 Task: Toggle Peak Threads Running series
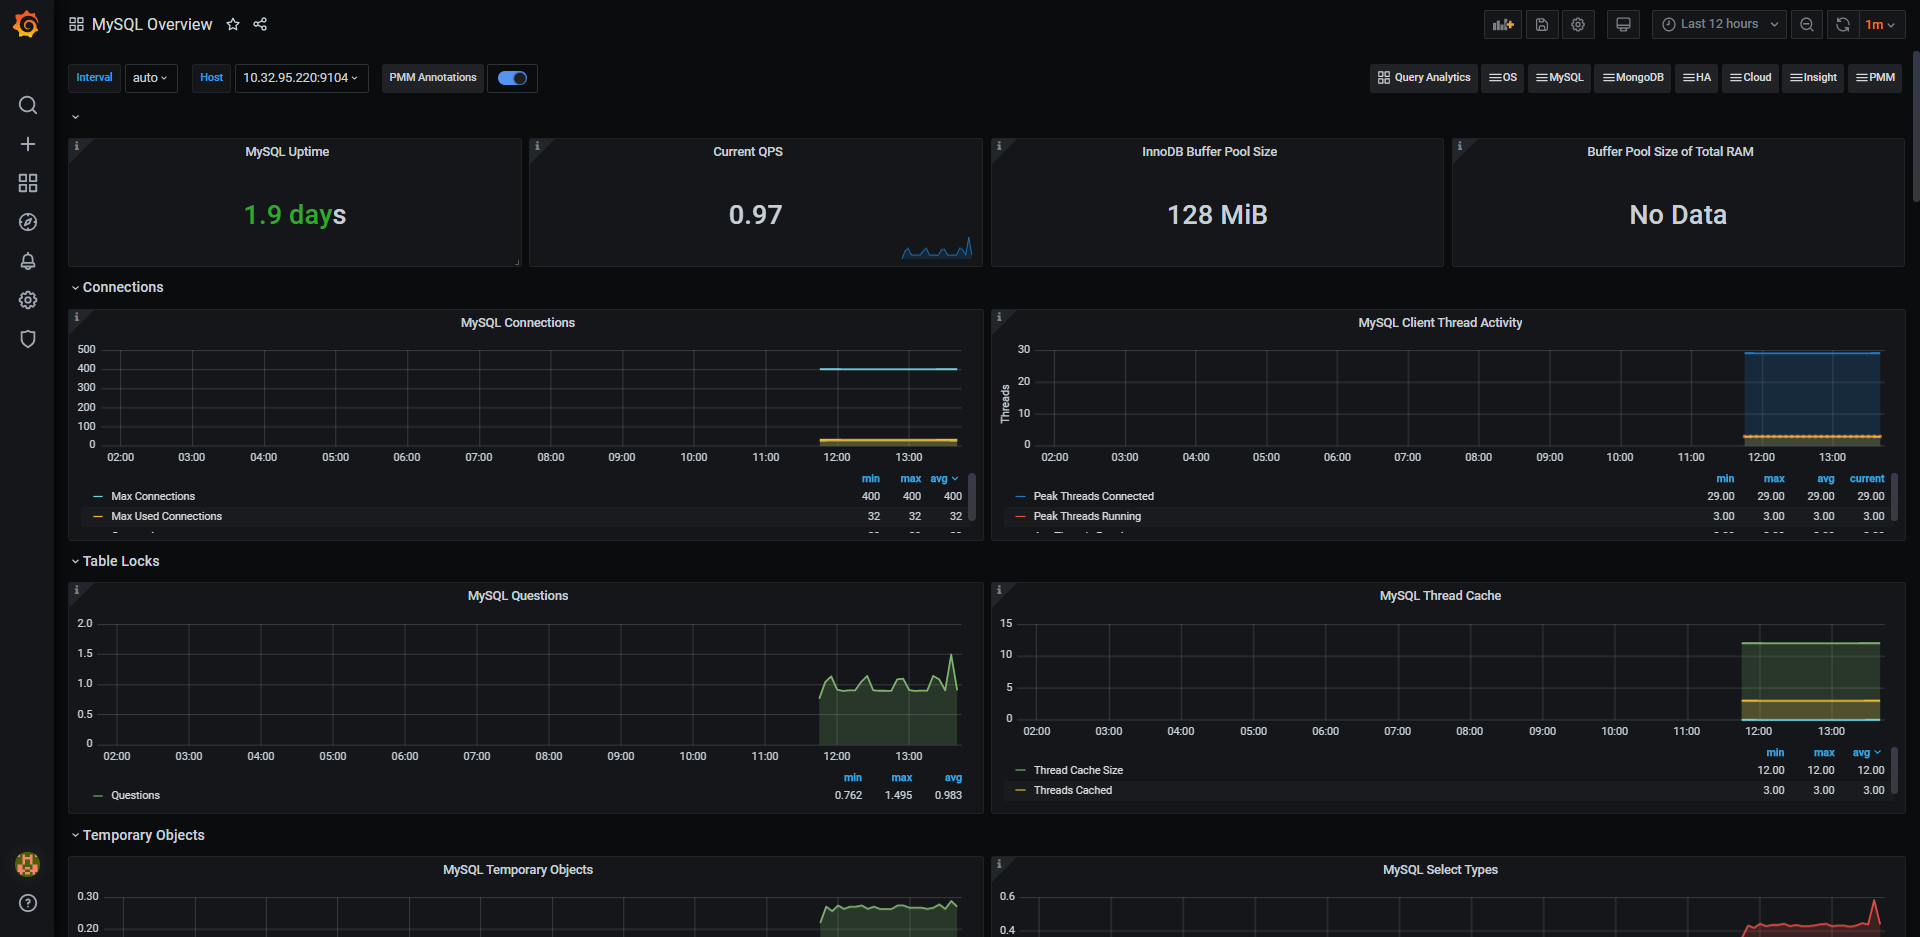tap(1087, 516)
